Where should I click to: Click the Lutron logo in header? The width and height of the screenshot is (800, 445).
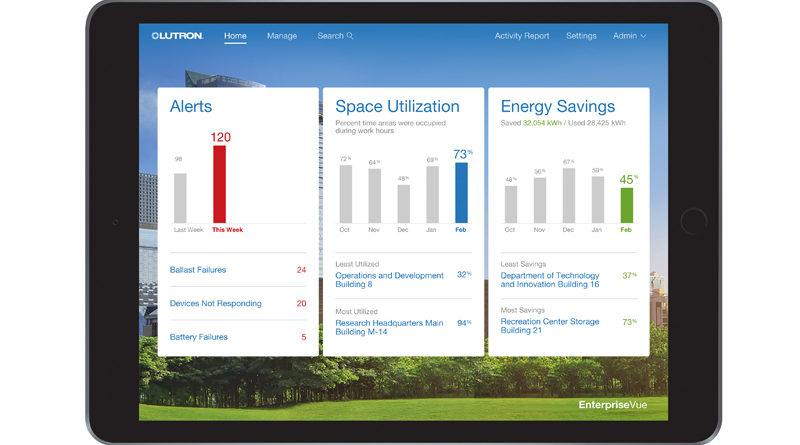pos(177,36)
